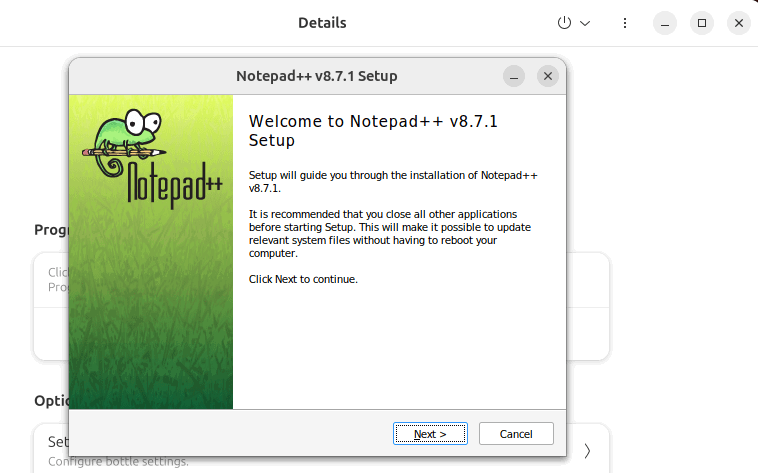
Task: Maximize the Bottles Details window
Action: tap(702, 23)
